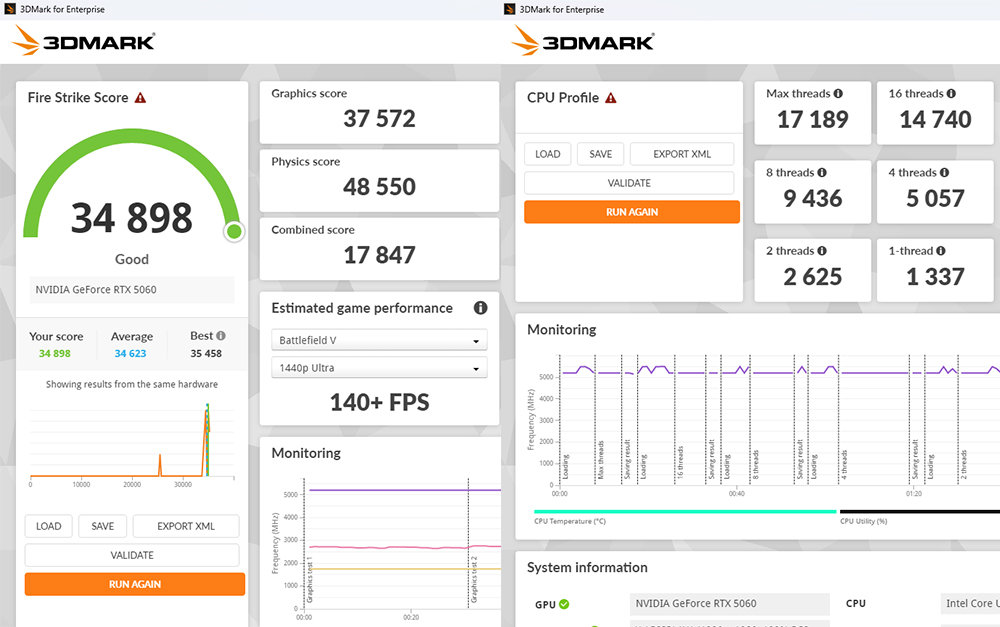Click the CPU Temperature legend bar
This screenshot has height=627, width=1000.
pos(685,511)
